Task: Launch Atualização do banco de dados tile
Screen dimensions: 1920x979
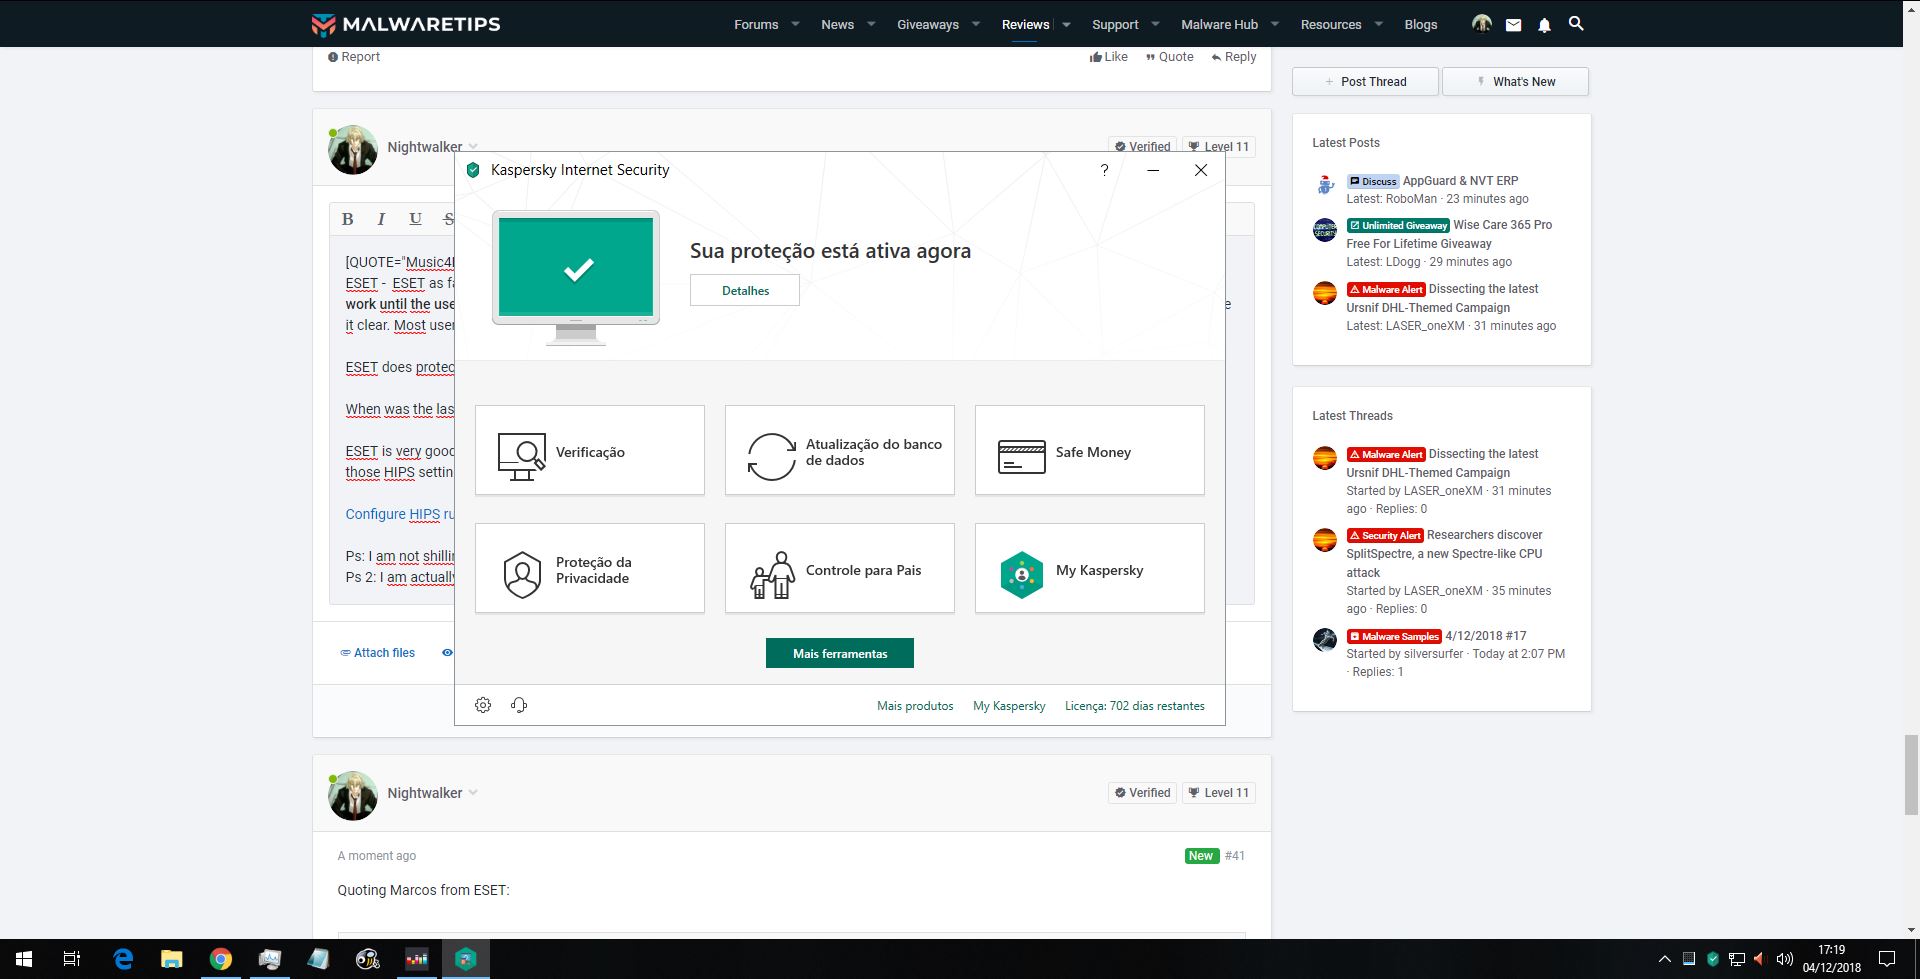Action: (x=840, y=450)
